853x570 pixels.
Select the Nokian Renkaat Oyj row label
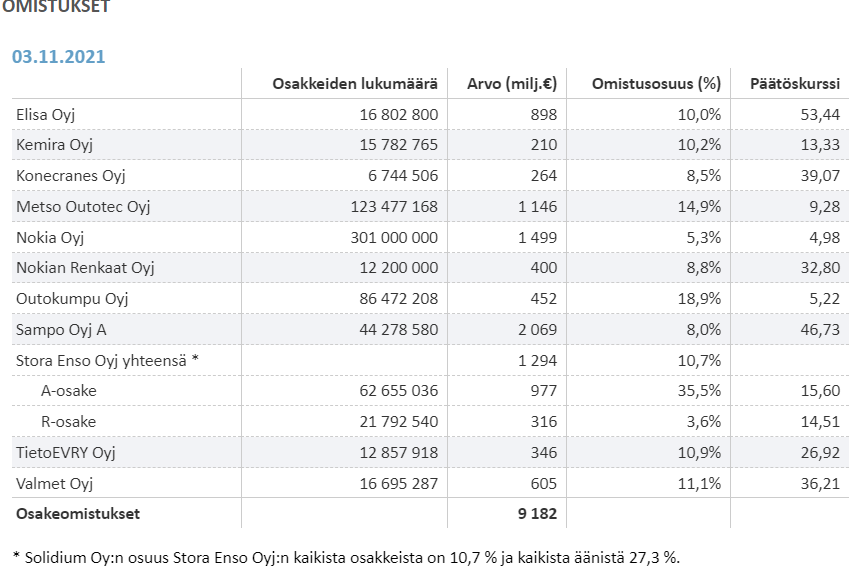point(85,268)
